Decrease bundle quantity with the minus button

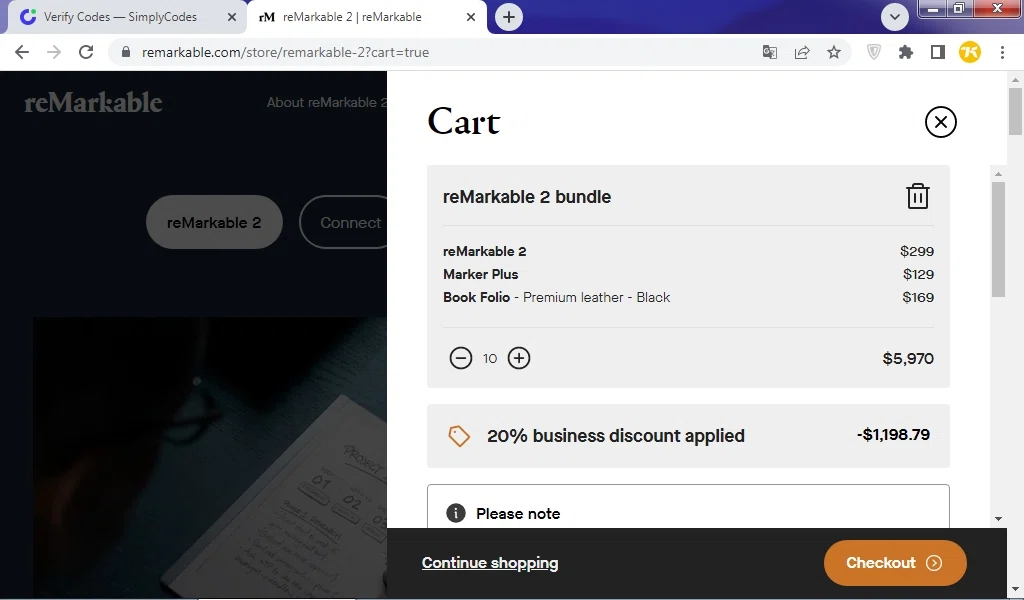[460, 358]
